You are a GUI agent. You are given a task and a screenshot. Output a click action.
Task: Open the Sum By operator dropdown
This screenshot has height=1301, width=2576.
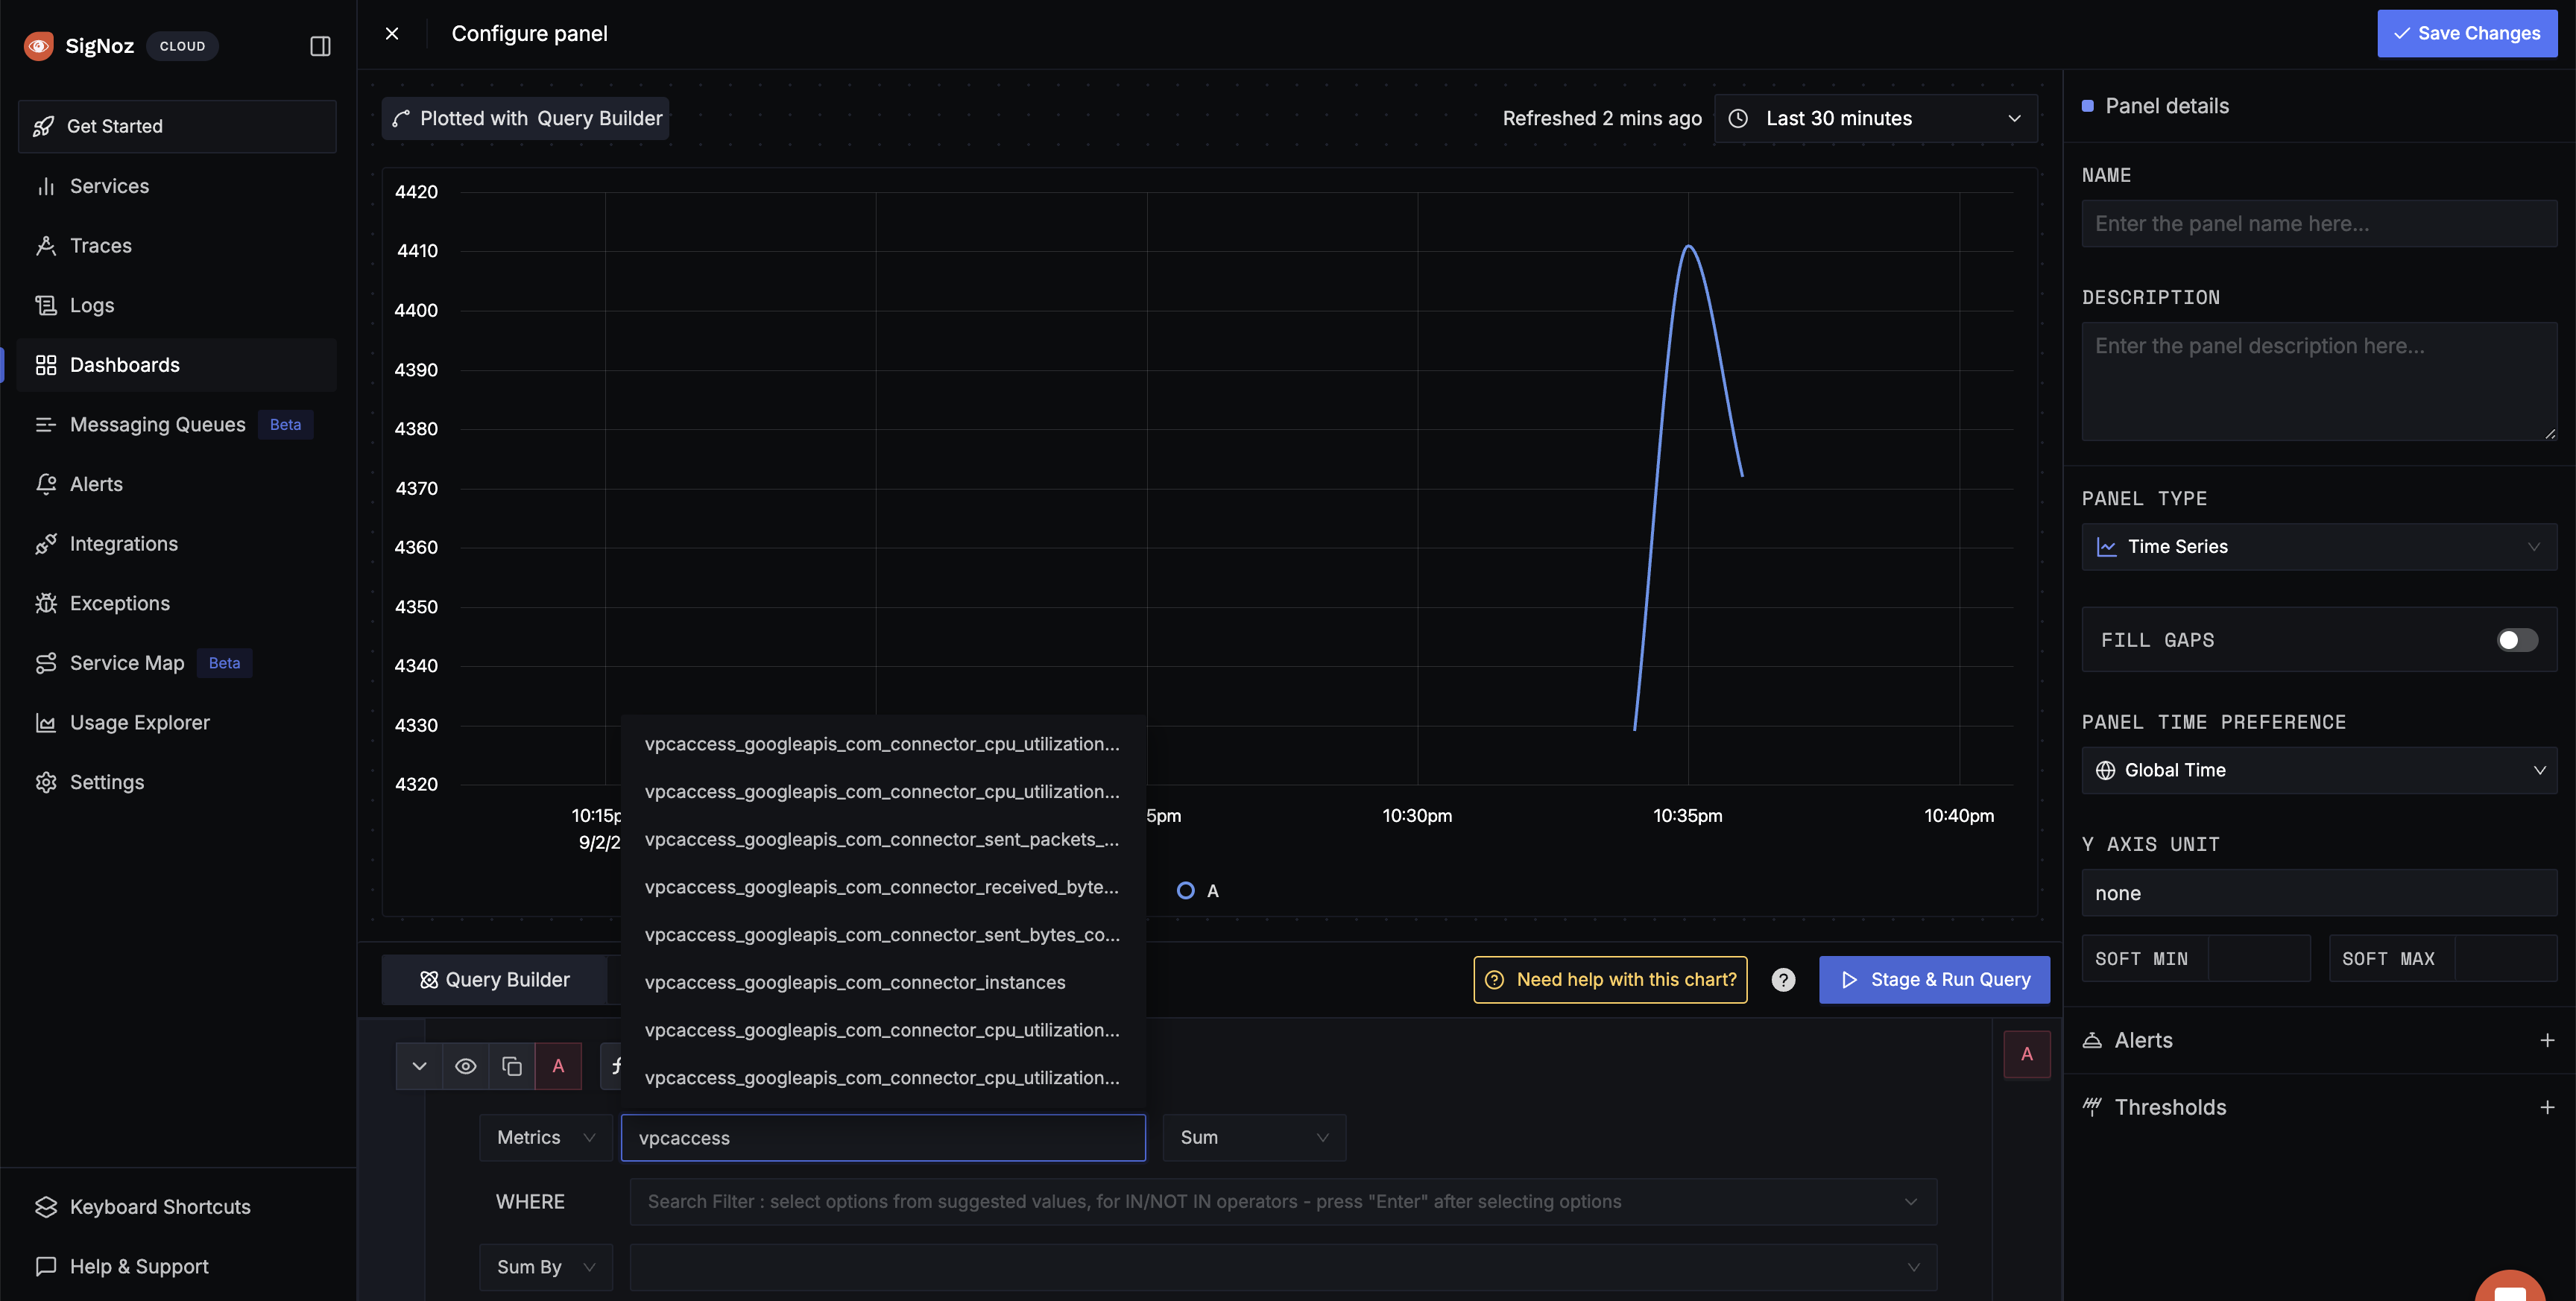(x=545, y=1267)
